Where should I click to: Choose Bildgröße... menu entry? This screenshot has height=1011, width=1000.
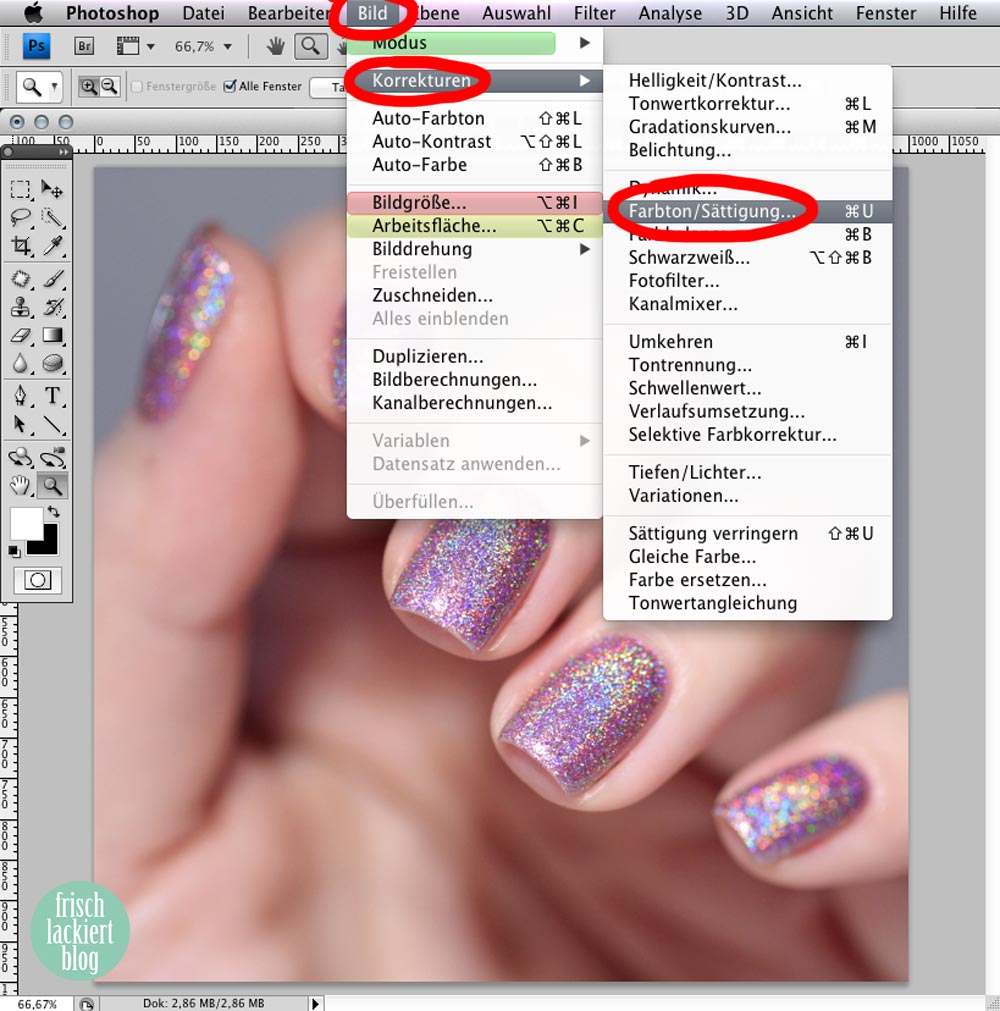475,202
